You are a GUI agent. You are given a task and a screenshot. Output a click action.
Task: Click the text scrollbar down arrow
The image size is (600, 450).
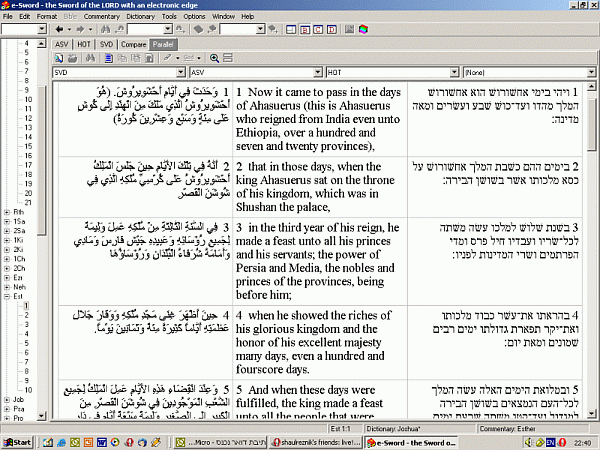pos(591,413)
